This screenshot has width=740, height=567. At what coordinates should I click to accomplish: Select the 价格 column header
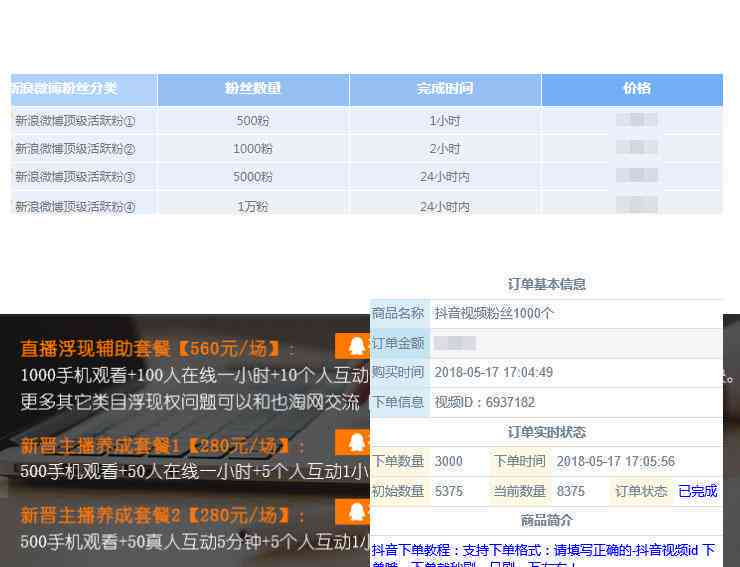click(632, 89)
